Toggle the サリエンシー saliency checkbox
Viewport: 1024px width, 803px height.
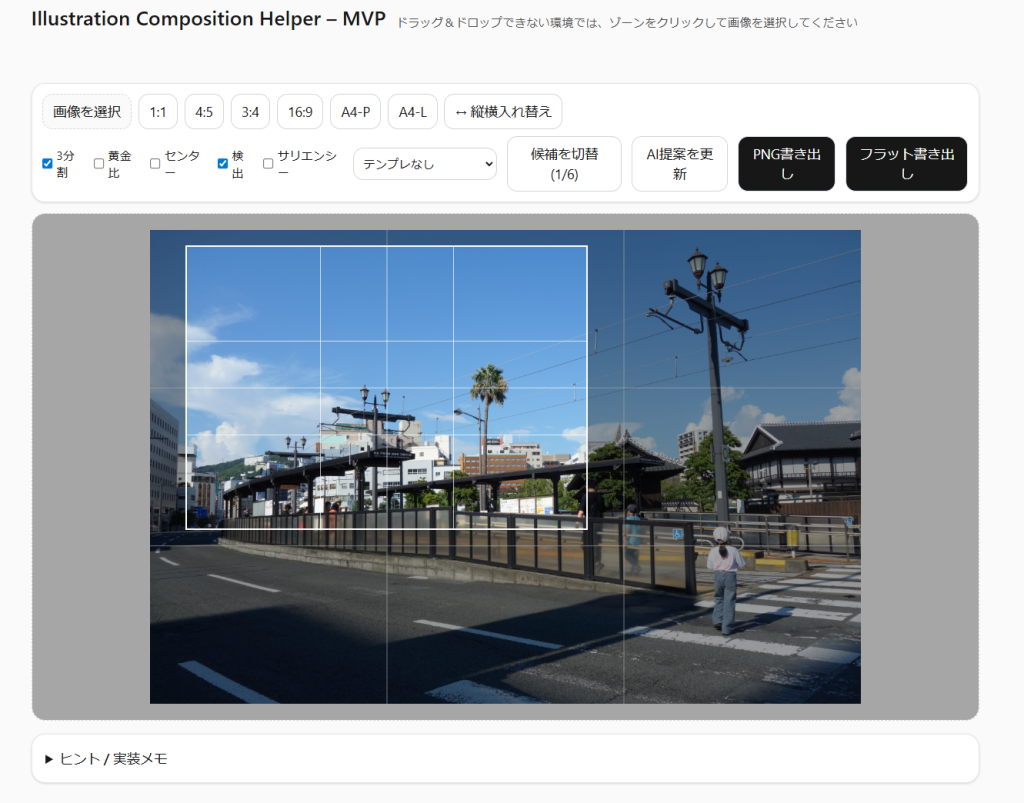click(x=268, y=164)
